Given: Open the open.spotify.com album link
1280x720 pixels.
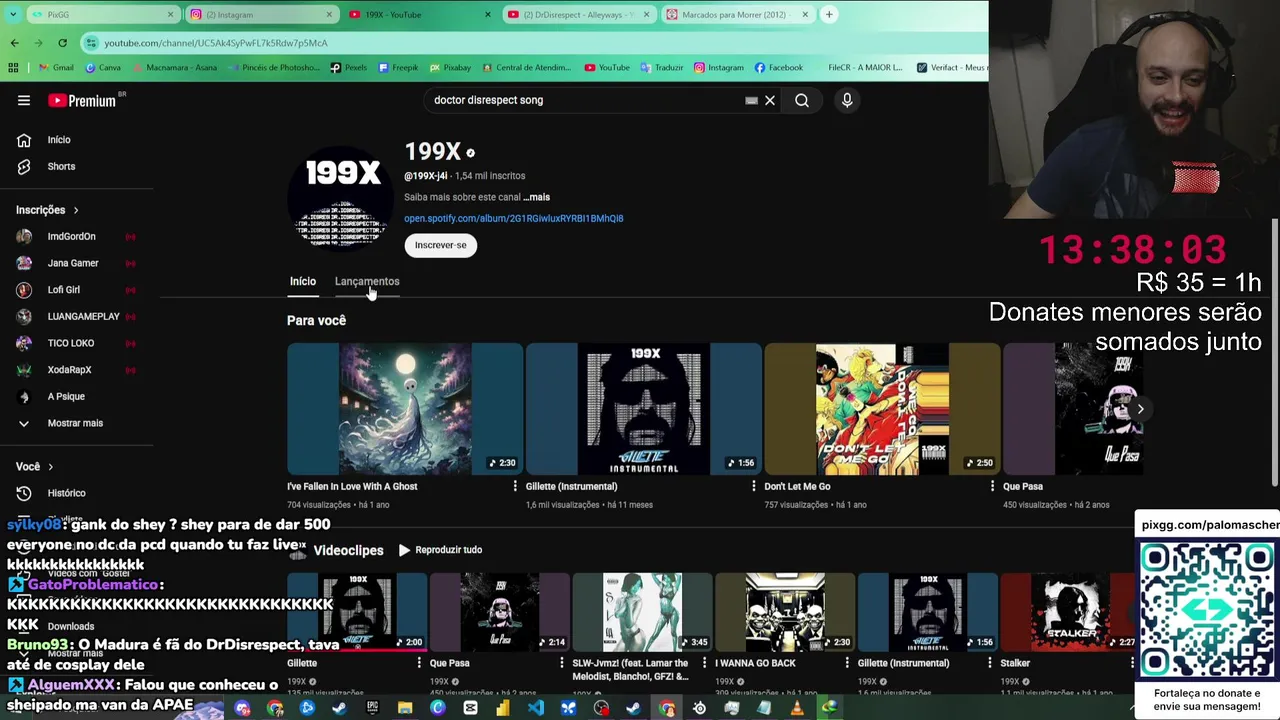Looking at the screenshot, I should [x=513, y=218].
